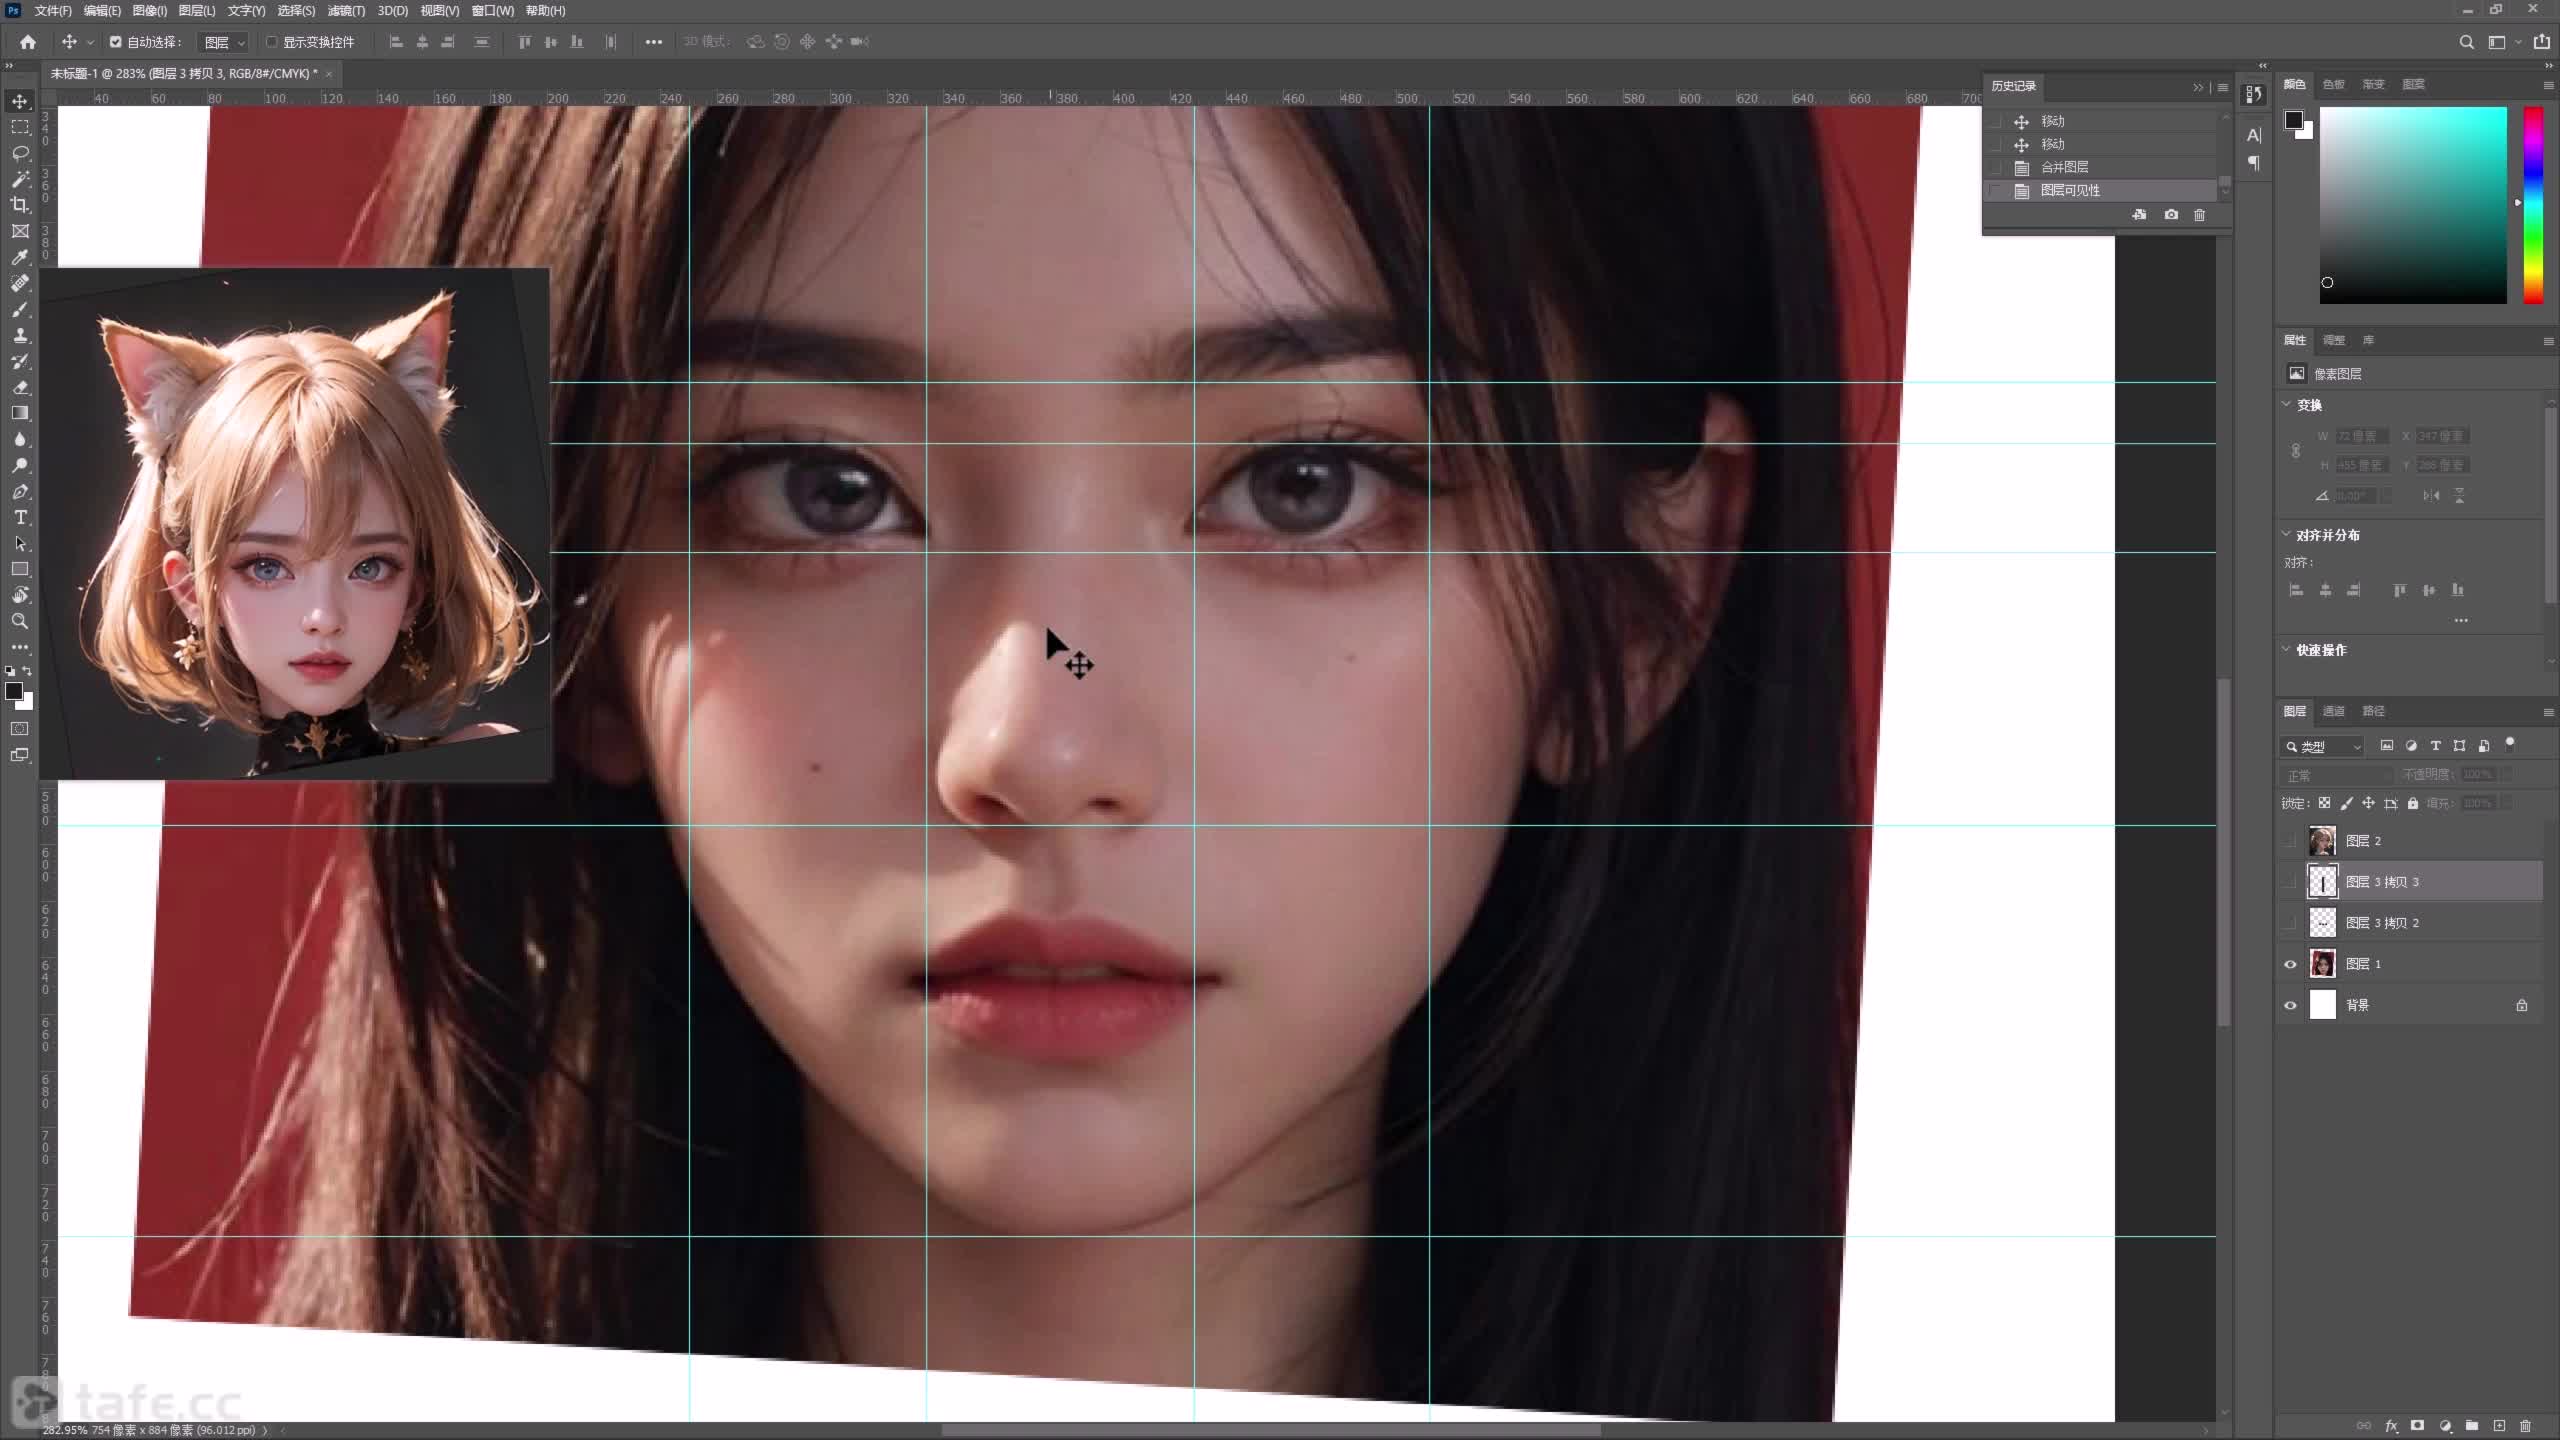Switch to the 色板 tab
The image size is (2560, 1440).
[2334, 84]
